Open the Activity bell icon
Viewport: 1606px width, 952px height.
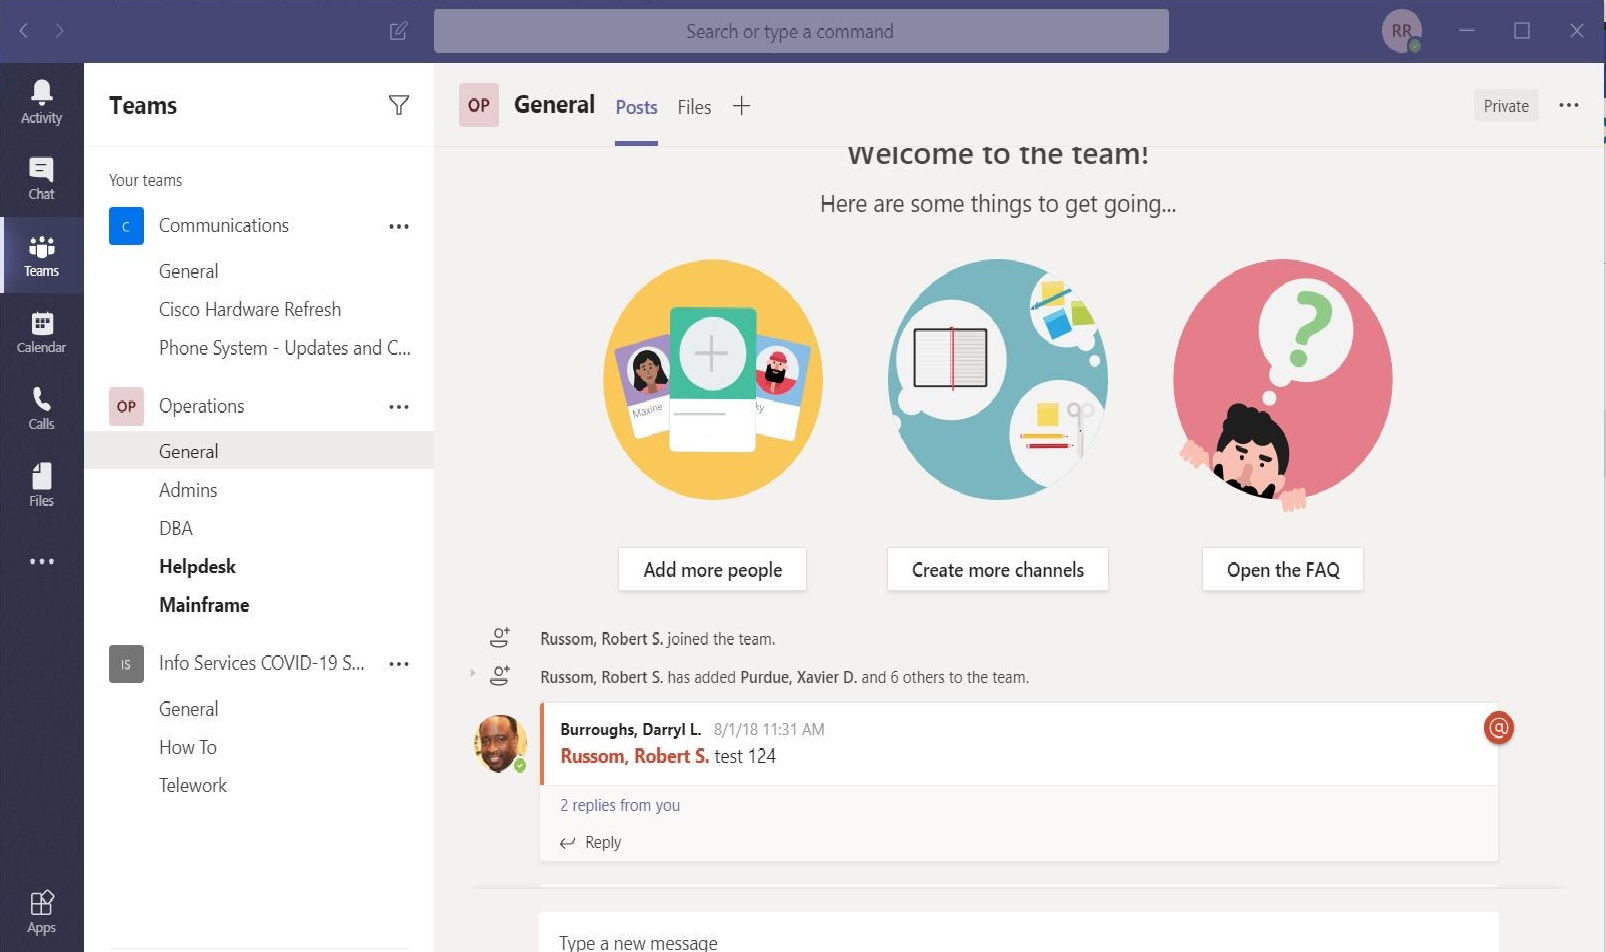pyautogui.click(x=41, y=102)
